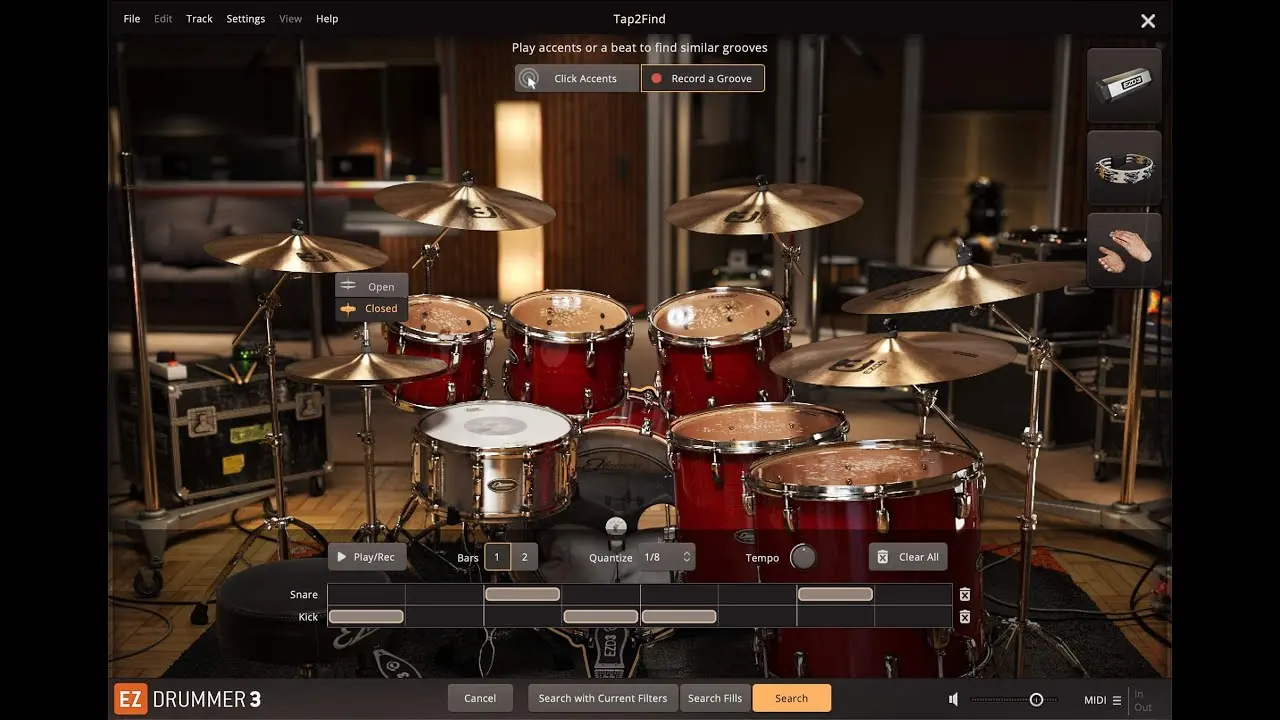Screen dimensions: 1280x720
Task: Clear the Kick row pattern
Action: pos(964,617)
